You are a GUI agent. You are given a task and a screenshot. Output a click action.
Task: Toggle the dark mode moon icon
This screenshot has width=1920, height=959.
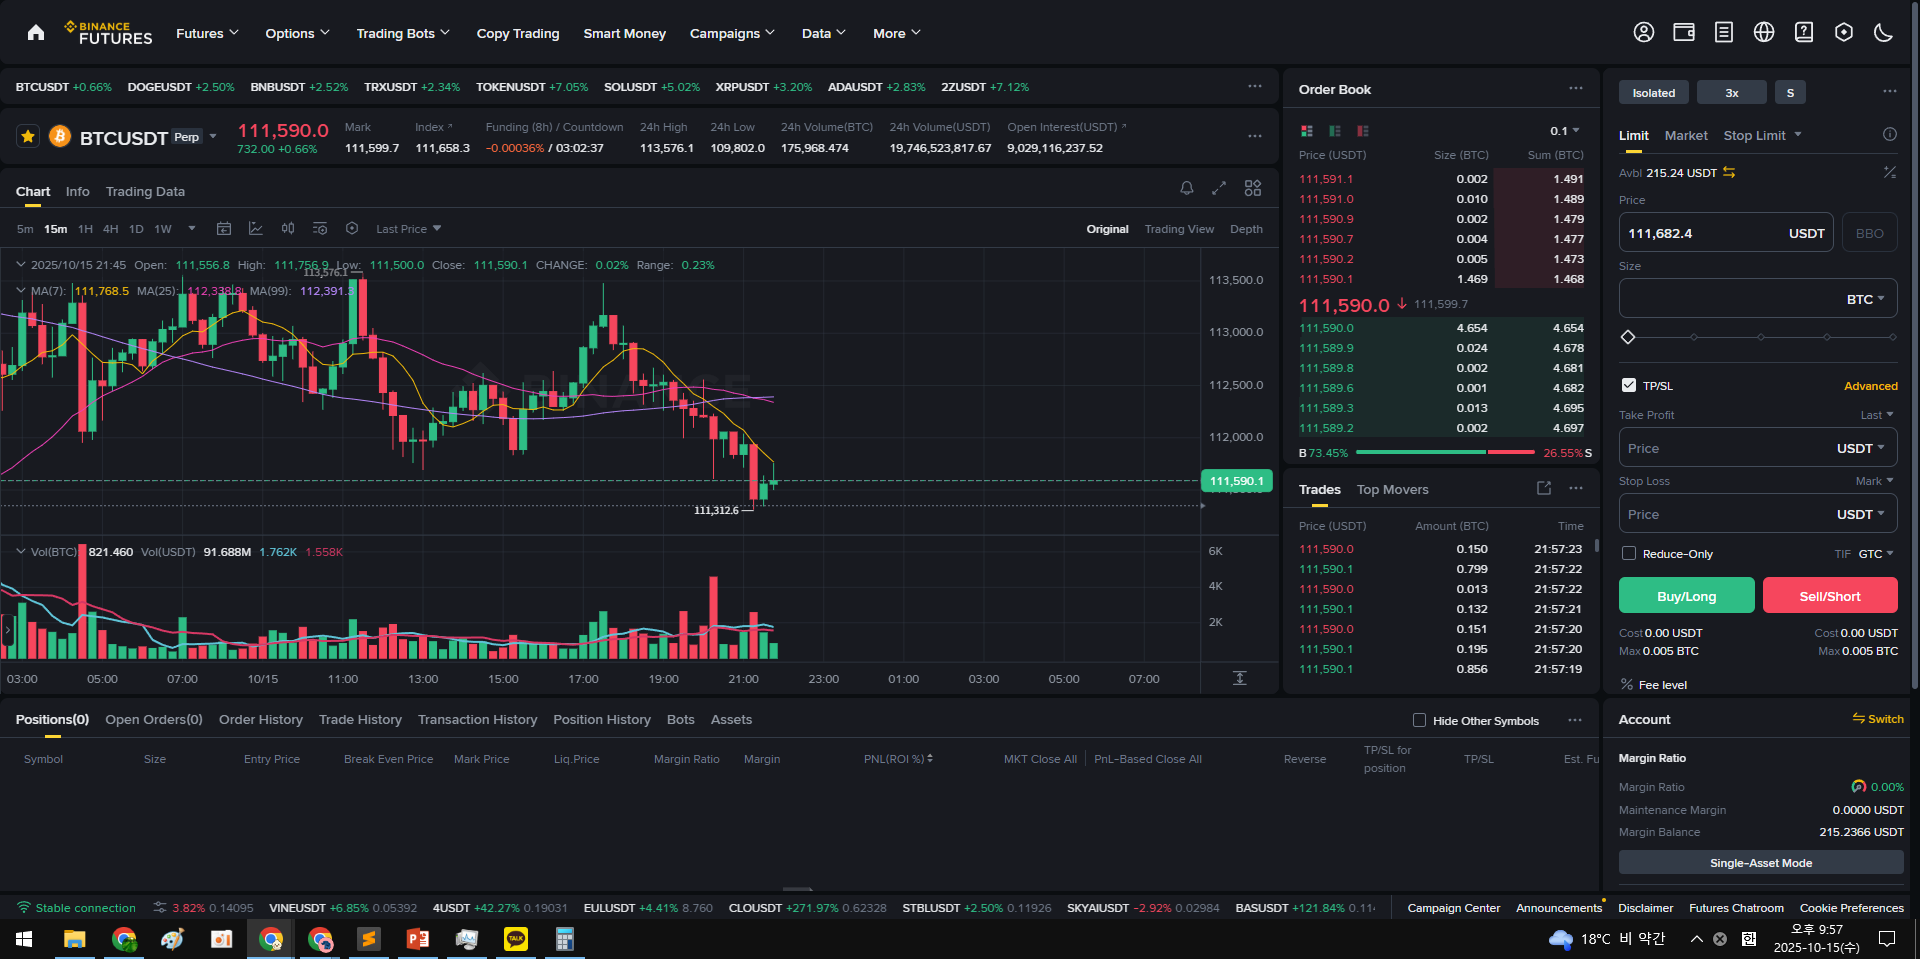tap(1884, 33)
